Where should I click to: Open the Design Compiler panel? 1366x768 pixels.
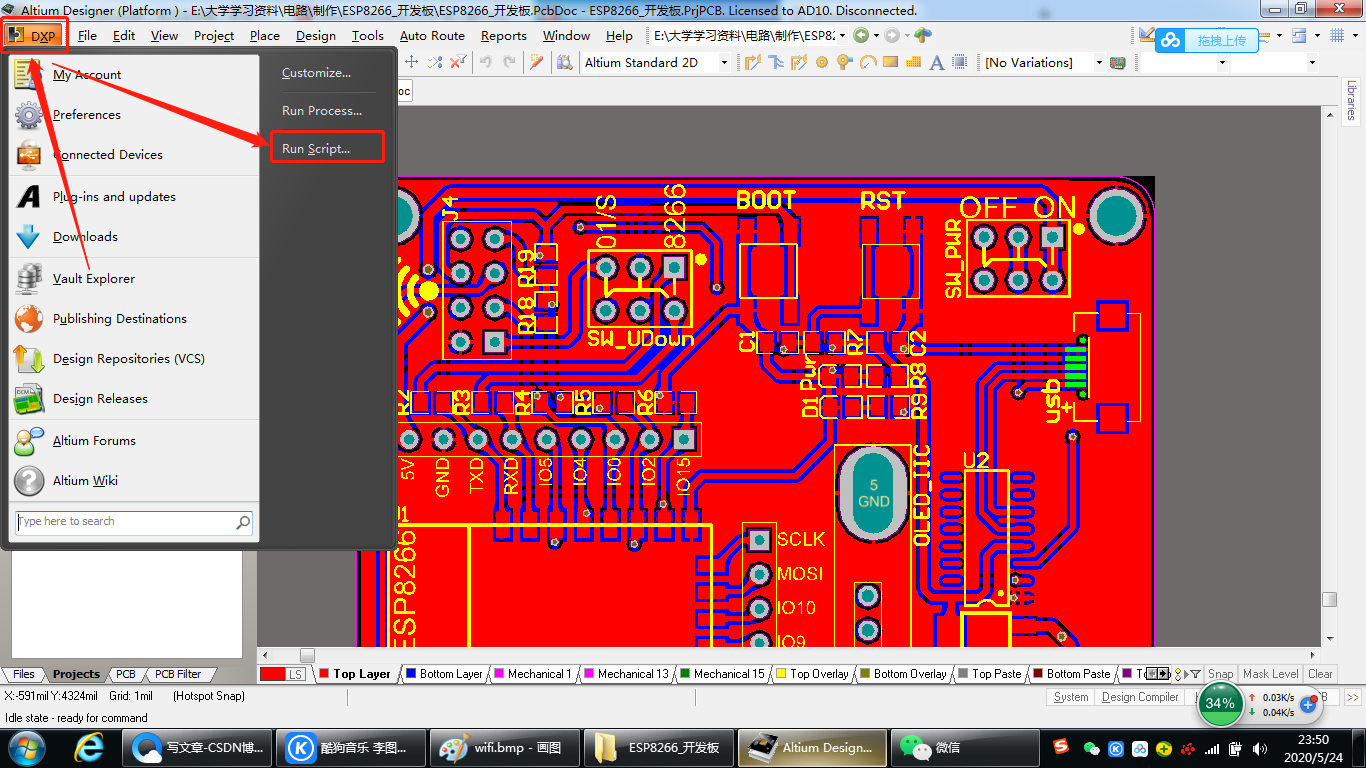(x=1139, y=697)
